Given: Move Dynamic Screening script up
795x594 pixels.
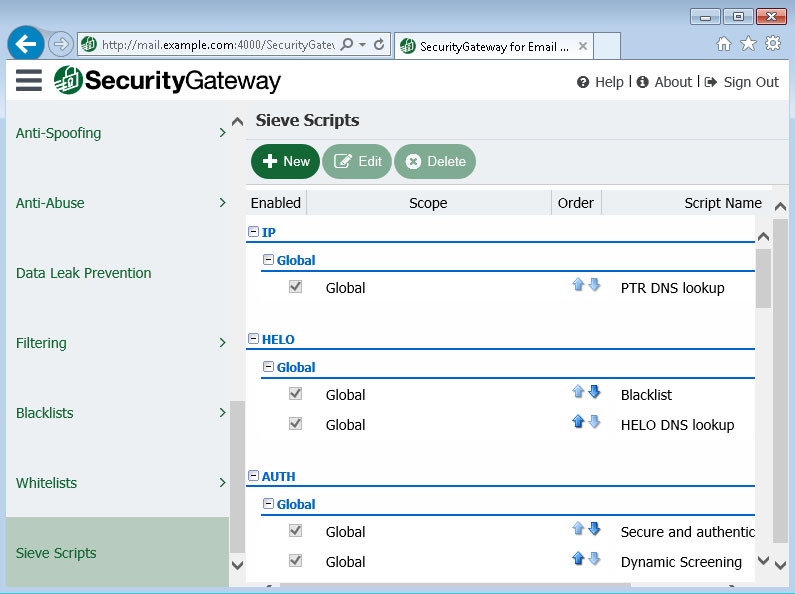Looking at the screenshot, I should click(578, 558).
